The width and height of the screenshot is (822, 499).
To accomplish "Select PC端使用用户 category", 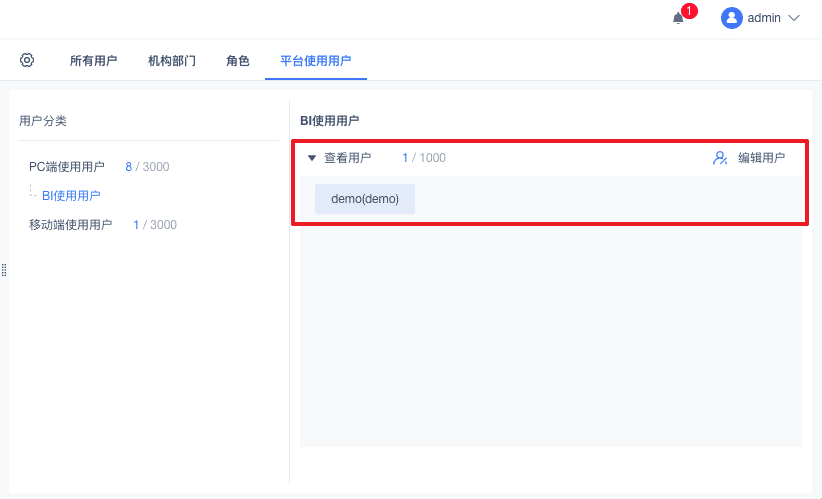I will [67, 167].
